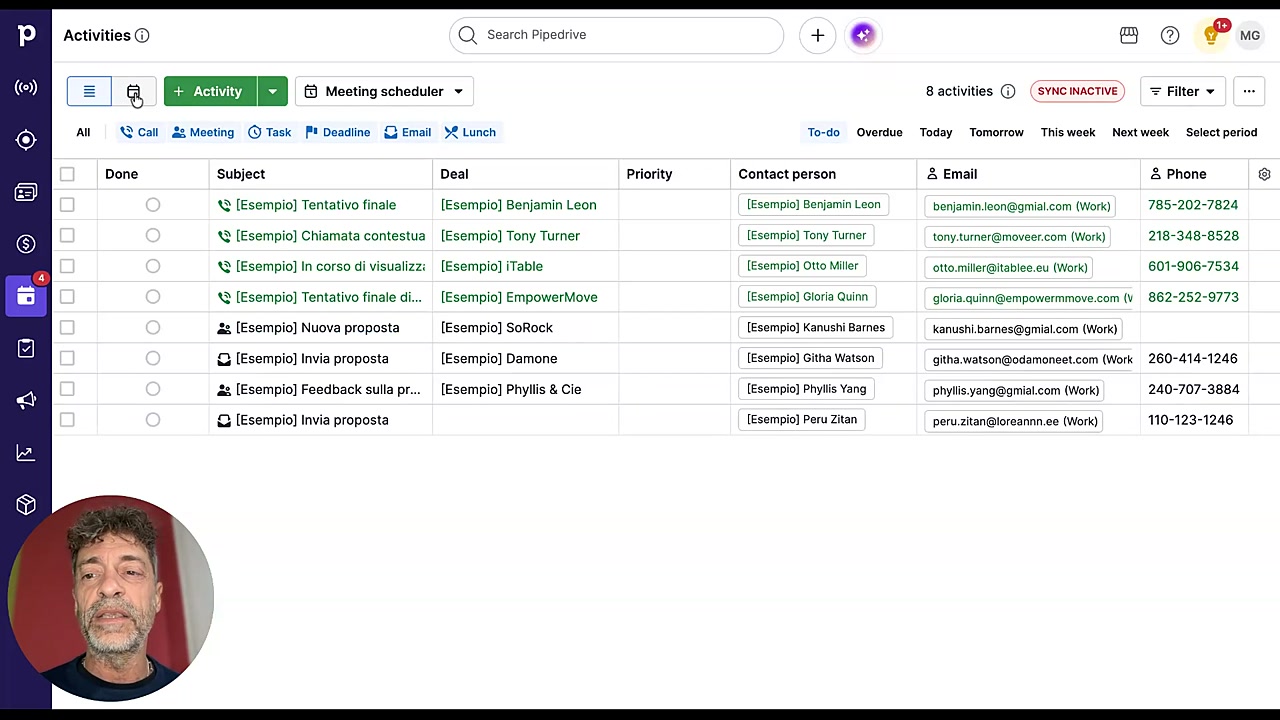Viewport: 1280px width, 720px height.
Task: Open the Projects checklist icon in sidebar
Action: tap(26, 348)
